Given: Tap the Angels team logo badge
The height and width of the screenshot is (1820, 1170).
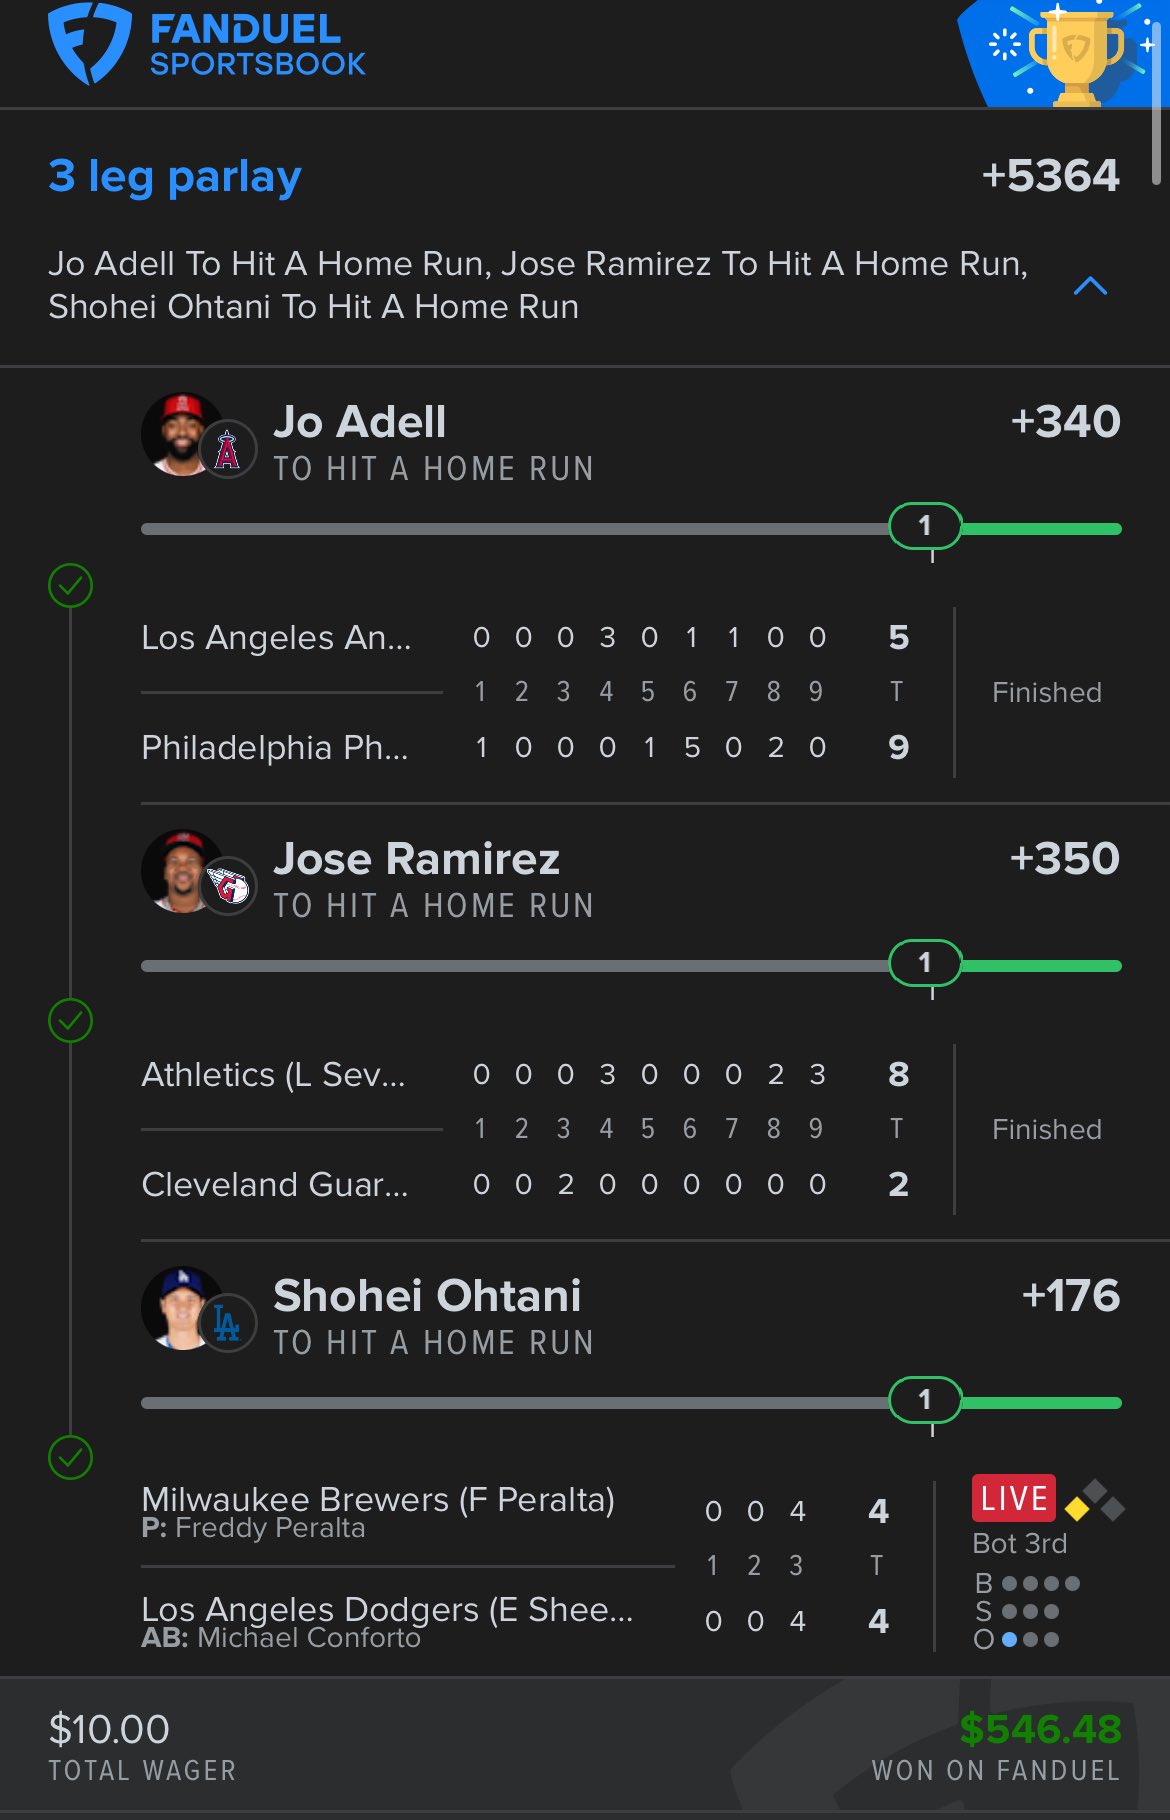Looking at the screenshot, I should click(x=228, y=450).
